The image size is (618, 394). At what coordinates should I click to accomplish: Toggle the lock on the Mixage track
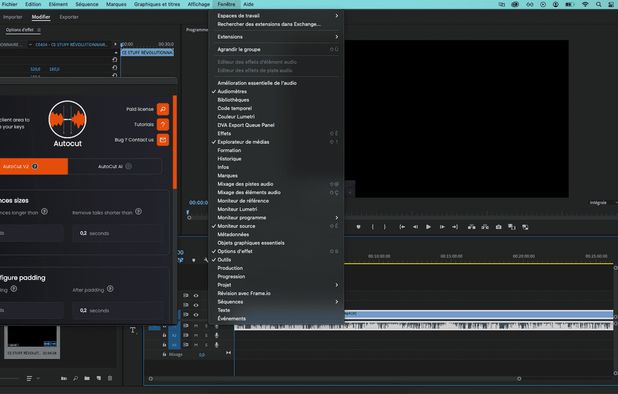164,354
